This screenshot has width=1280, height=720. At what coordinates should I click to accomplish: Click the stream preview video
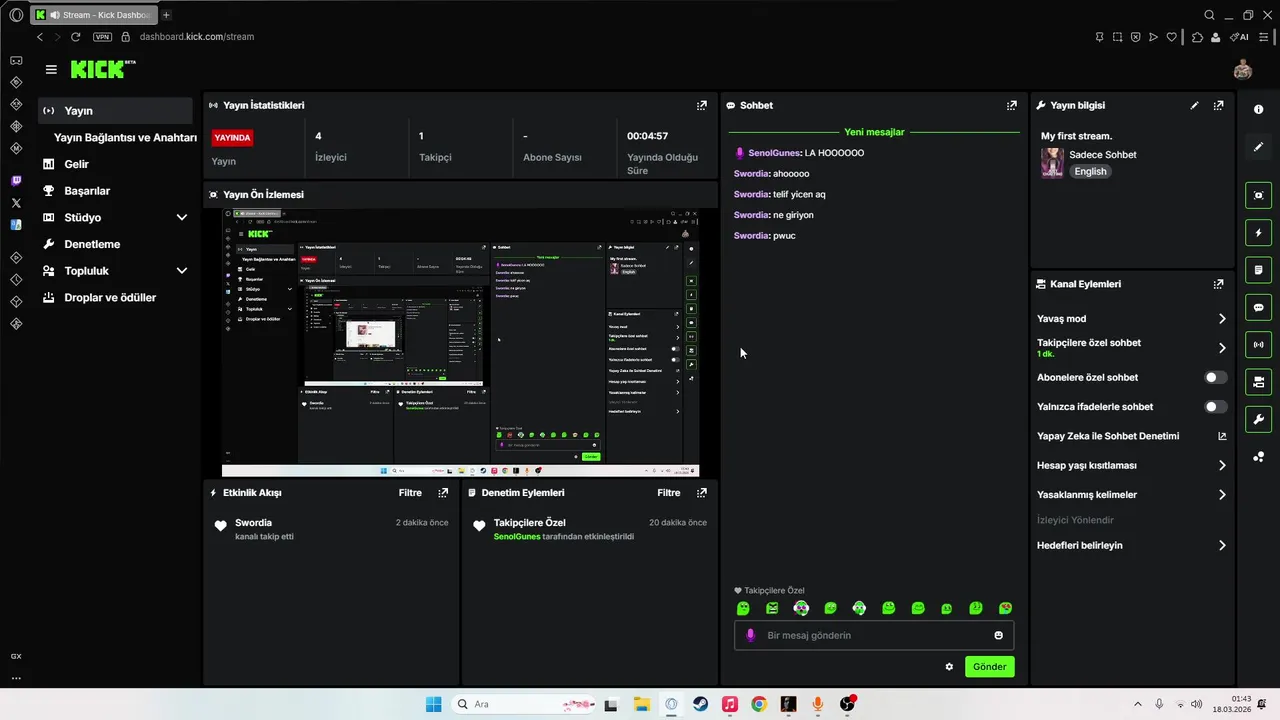pyautogui.click(x=460, y=342)
